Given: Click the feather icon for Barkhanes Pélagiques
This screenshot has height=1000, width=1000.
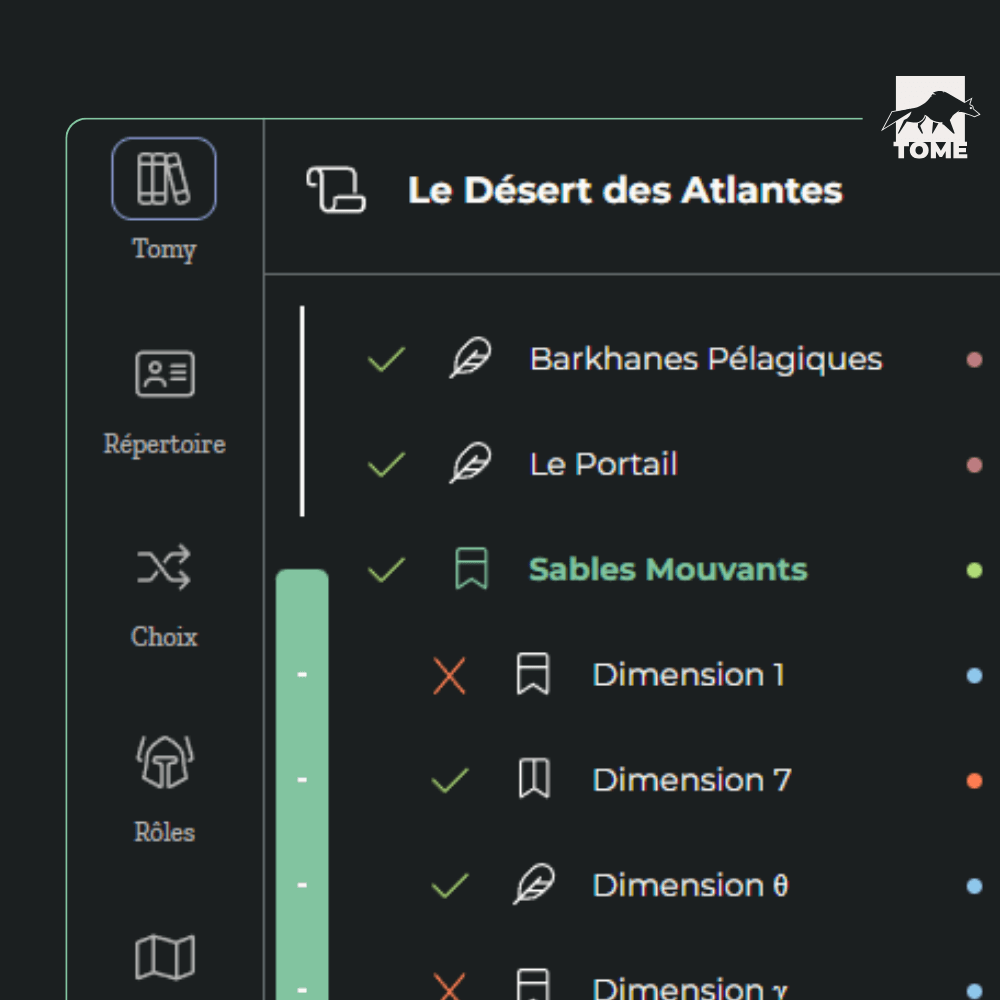Looking at the screenshot, I should coord(470,359).
